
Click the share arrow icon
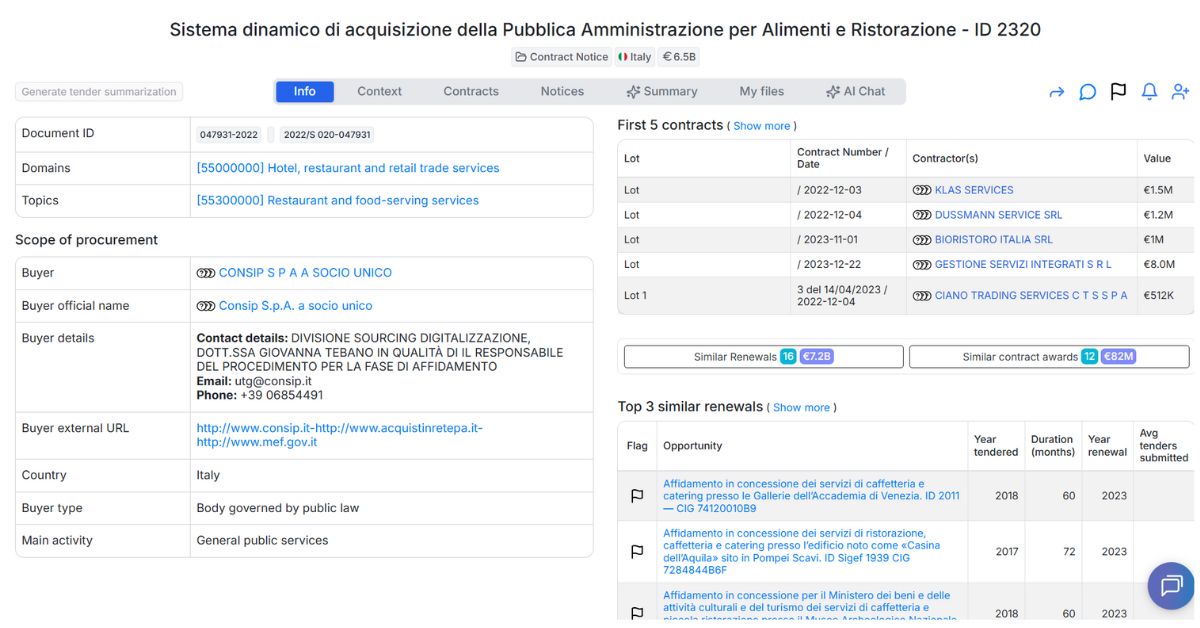pos(1057,92)
